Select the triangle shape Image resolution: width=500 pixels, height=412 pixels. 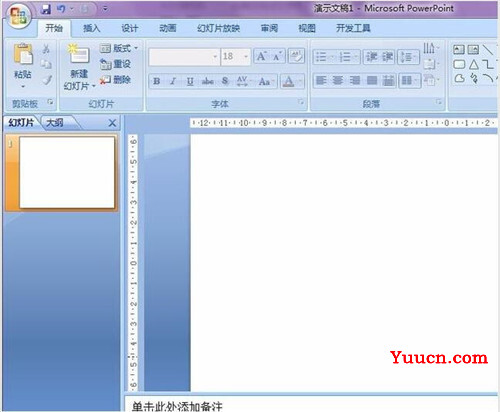click(474, 64)
